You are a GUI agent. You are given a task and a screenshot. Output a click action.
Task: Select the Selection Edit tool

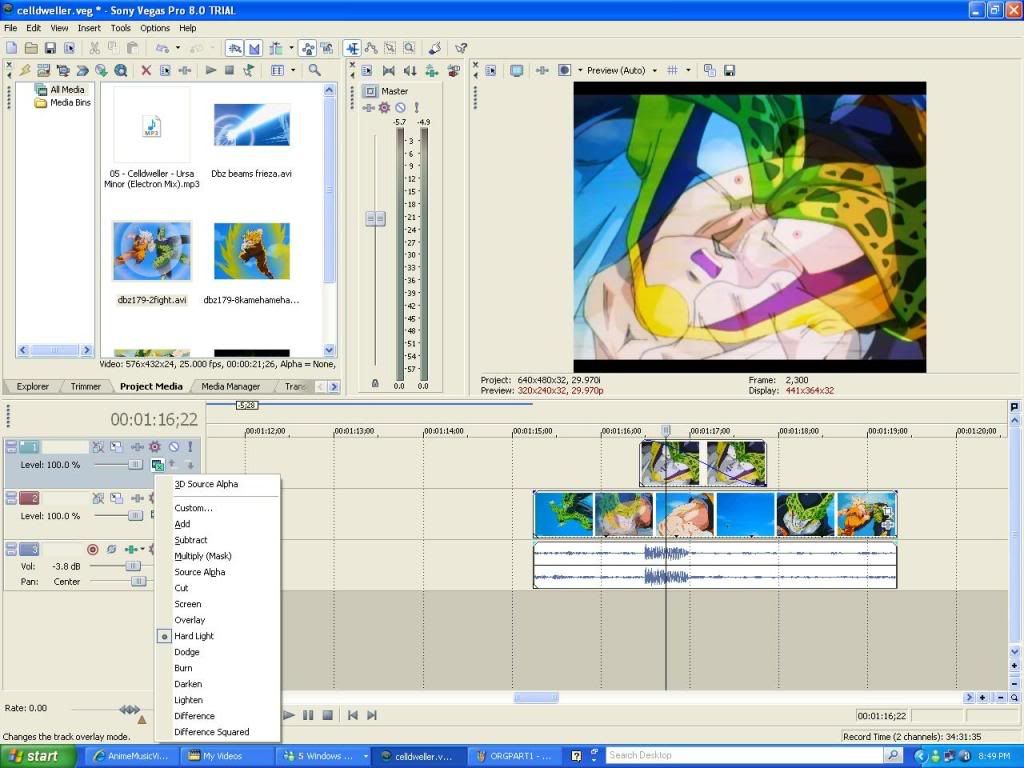click(390, 48)
